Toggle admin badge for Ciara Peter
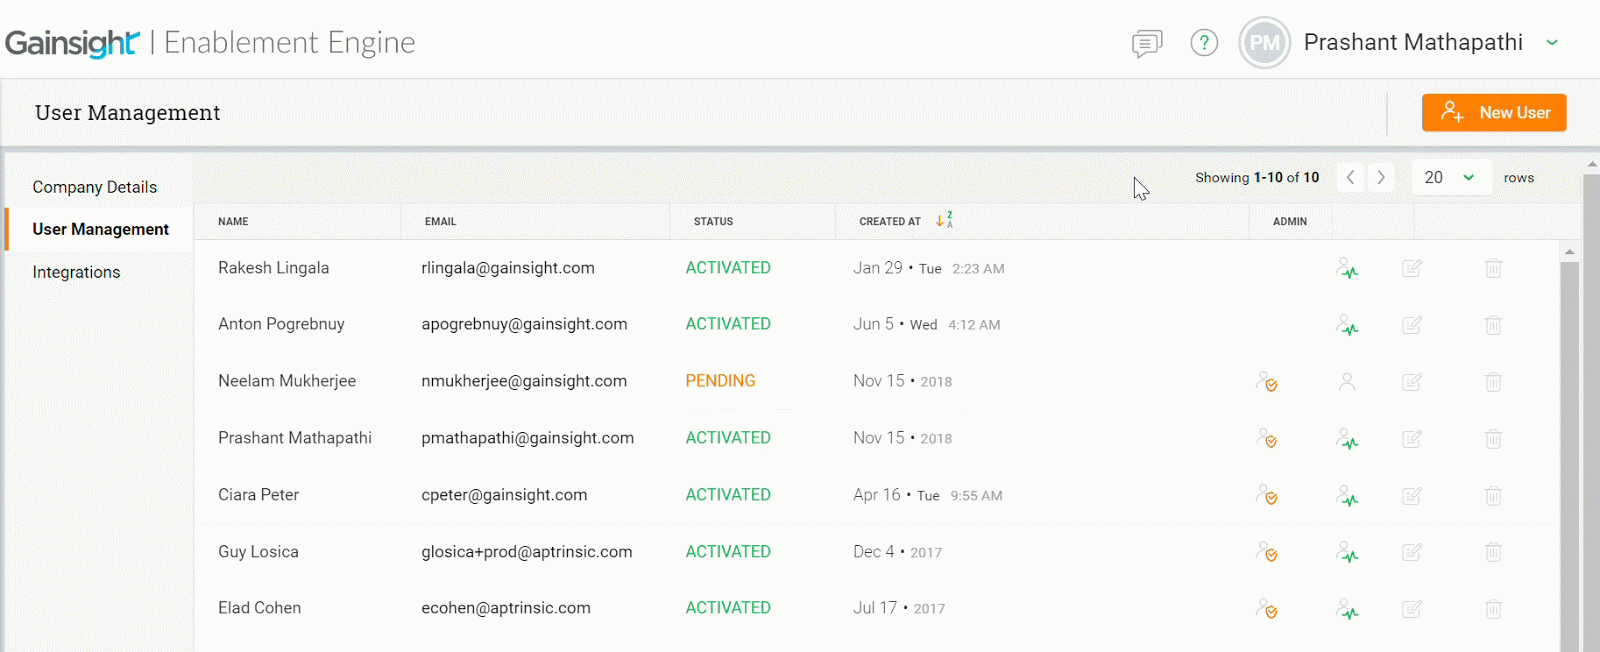The height and width of the screenshot is (652, 1600). click(1267, 496)
